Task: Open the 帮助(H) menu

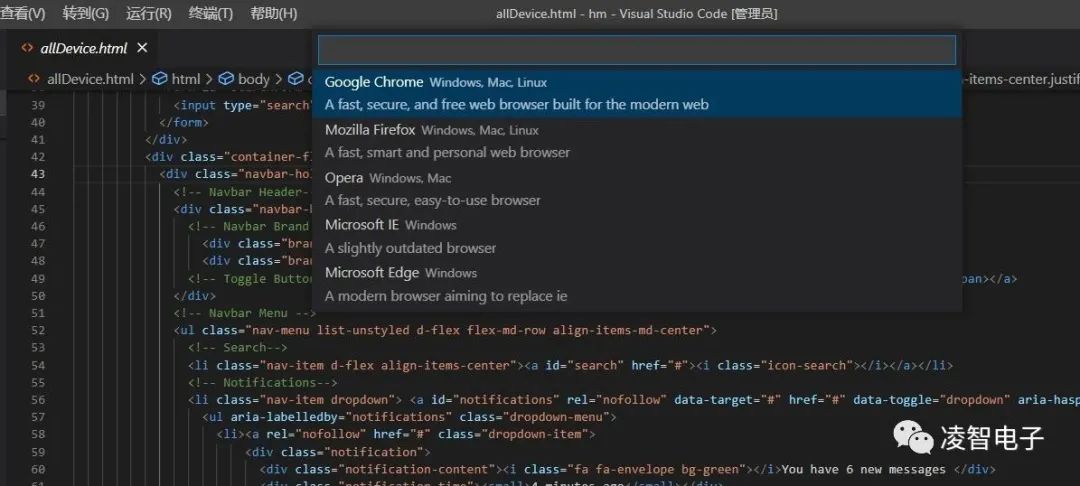Action: pyautogui.click(x=273, y=14)
